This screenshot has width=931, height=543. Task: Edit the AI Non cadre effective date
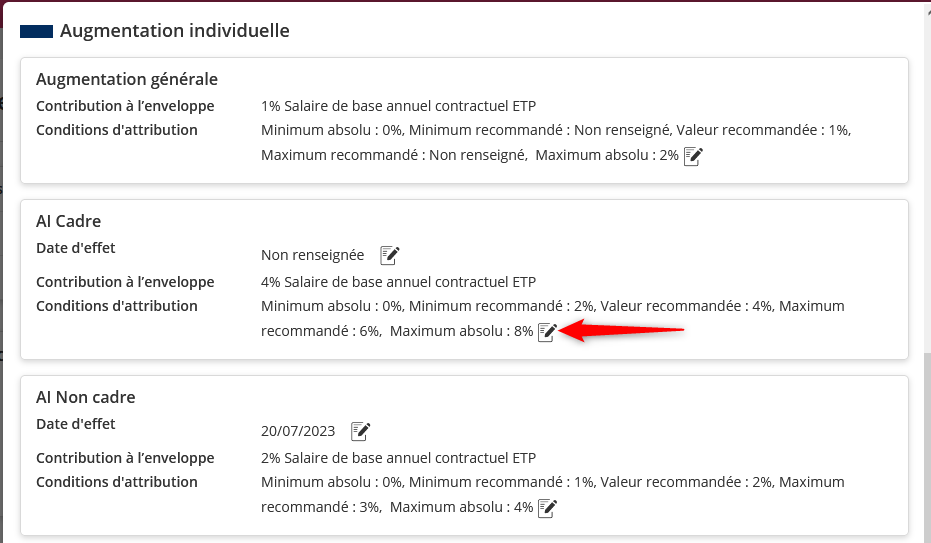pyautogui.click(x=360, y=431)
